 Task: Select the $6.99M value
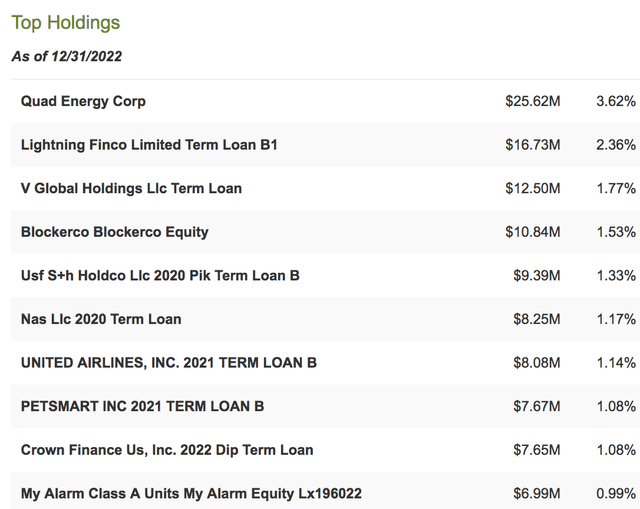coord(537,494)
